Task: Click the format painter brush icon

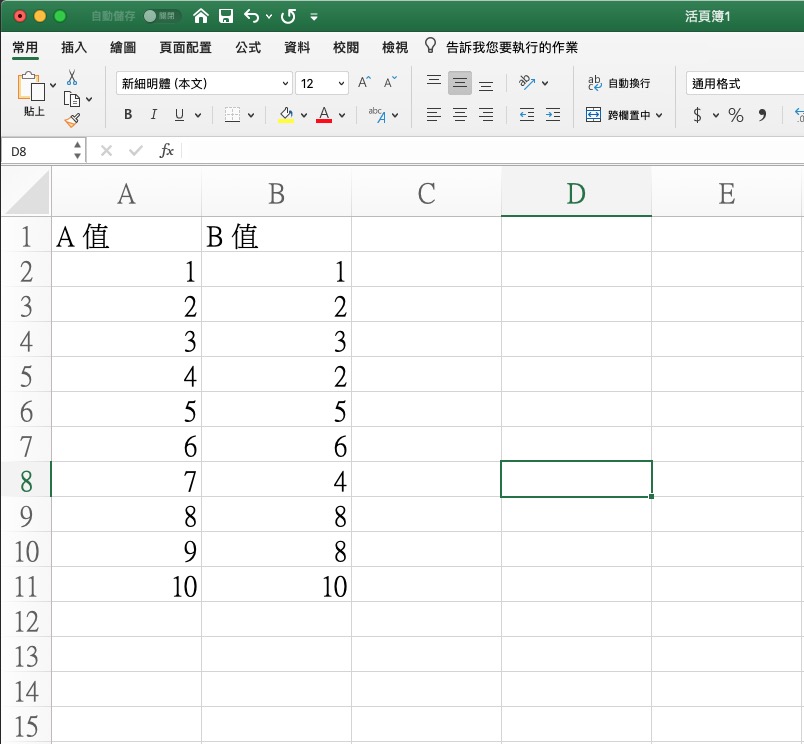Action: 72,120
